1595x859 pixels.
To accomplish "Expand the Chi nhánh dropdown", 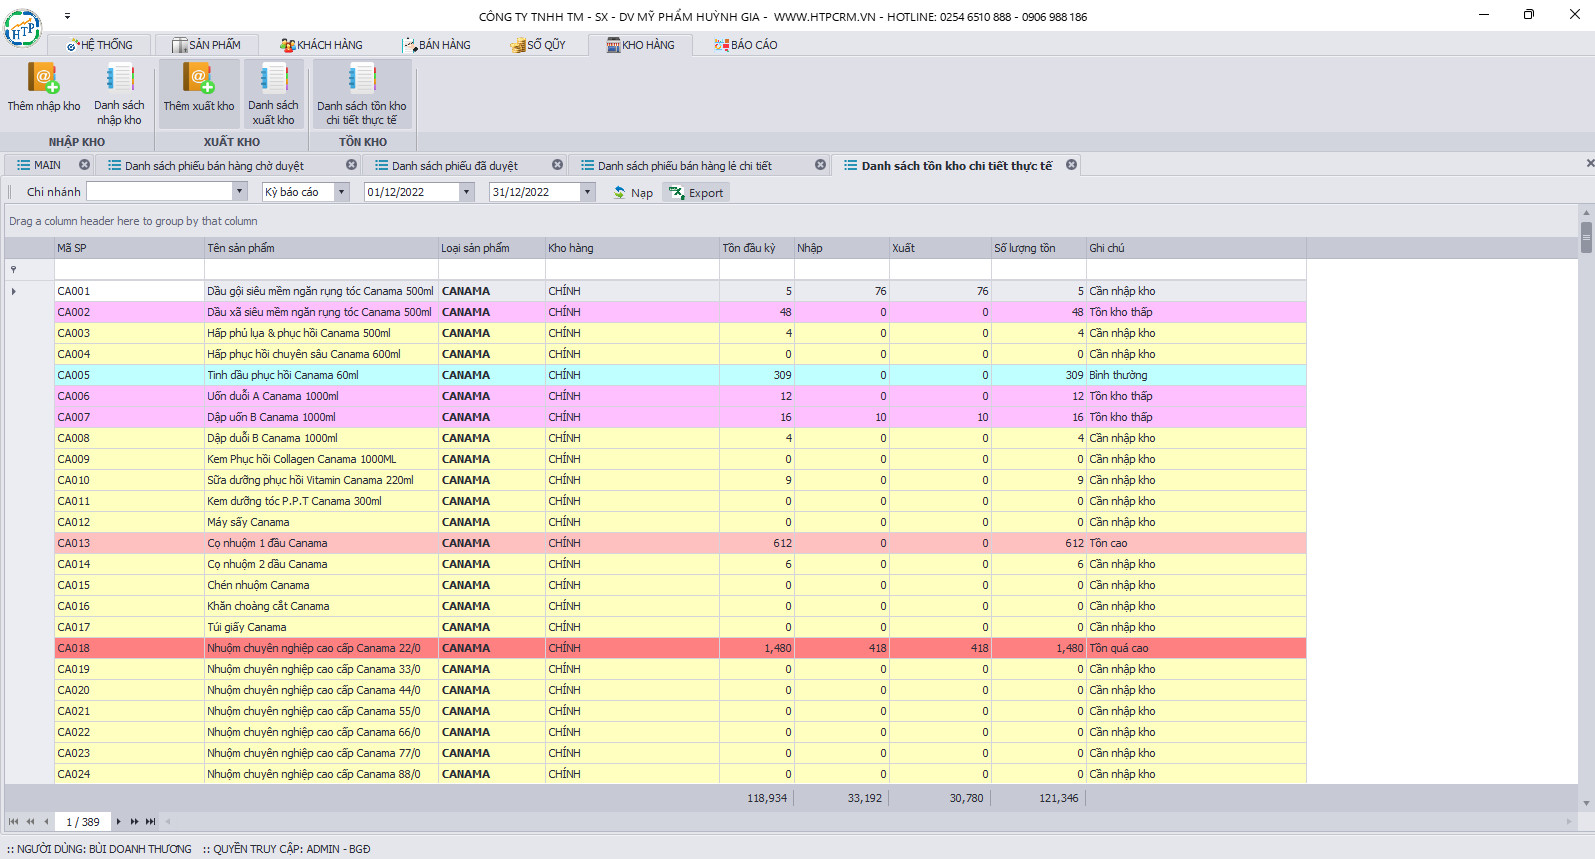I will point(239,192).
